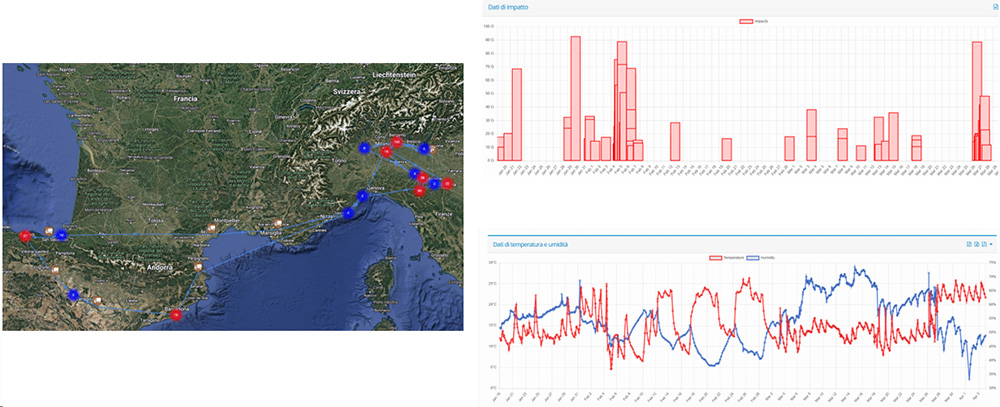The image size is (1000, 407).
Task: Click the Dati di impatto panel title
Action: pos(509,7)
